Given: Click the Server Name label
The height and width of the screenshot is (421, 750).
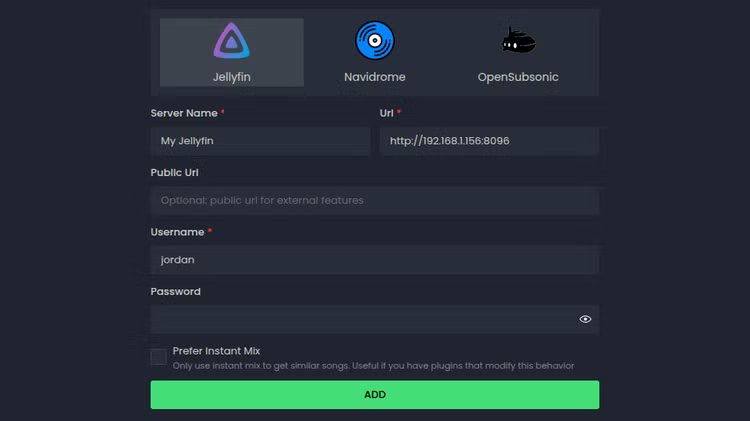Looking at the screenshot, I should [x=184, y=113].
